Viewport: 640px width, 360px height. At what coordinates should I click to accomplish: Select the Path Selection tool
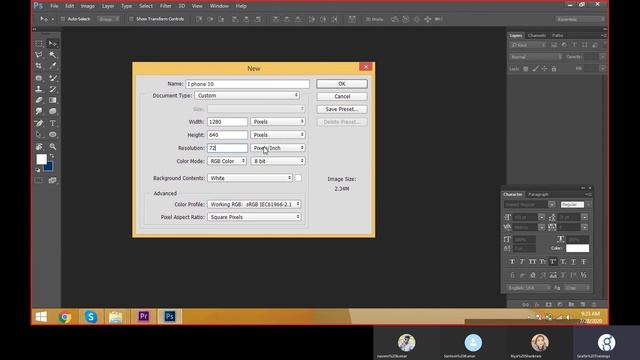point(39,134)
